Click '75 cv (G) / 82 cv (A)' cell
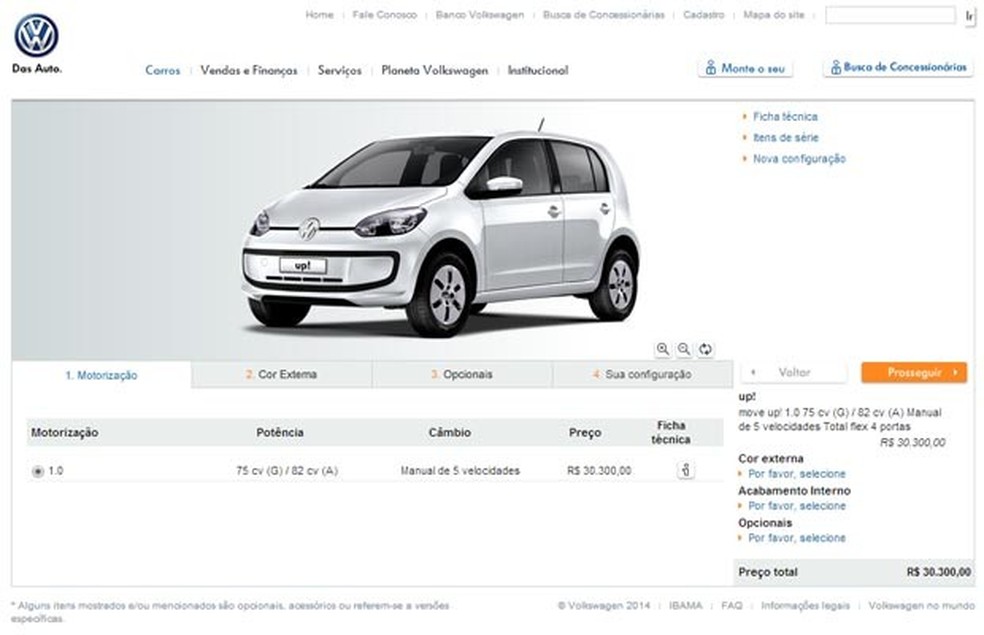Viewport: 984px width, 635px height. click(x=287, y=471)
